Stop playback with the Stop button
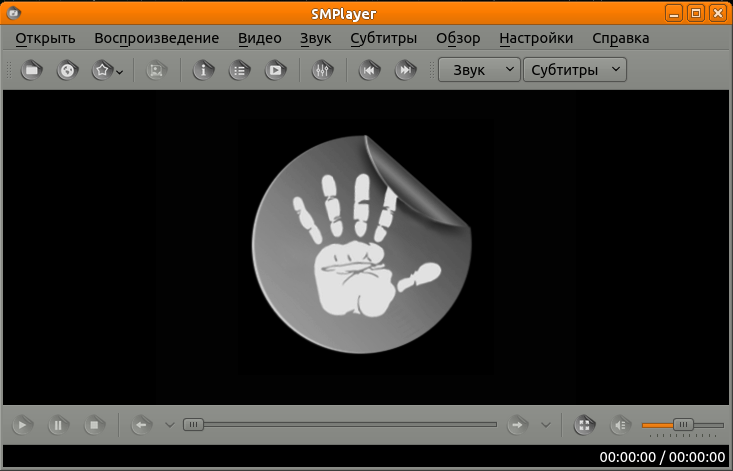This screenshot has height=471, width=733. (x=94, y=425)
